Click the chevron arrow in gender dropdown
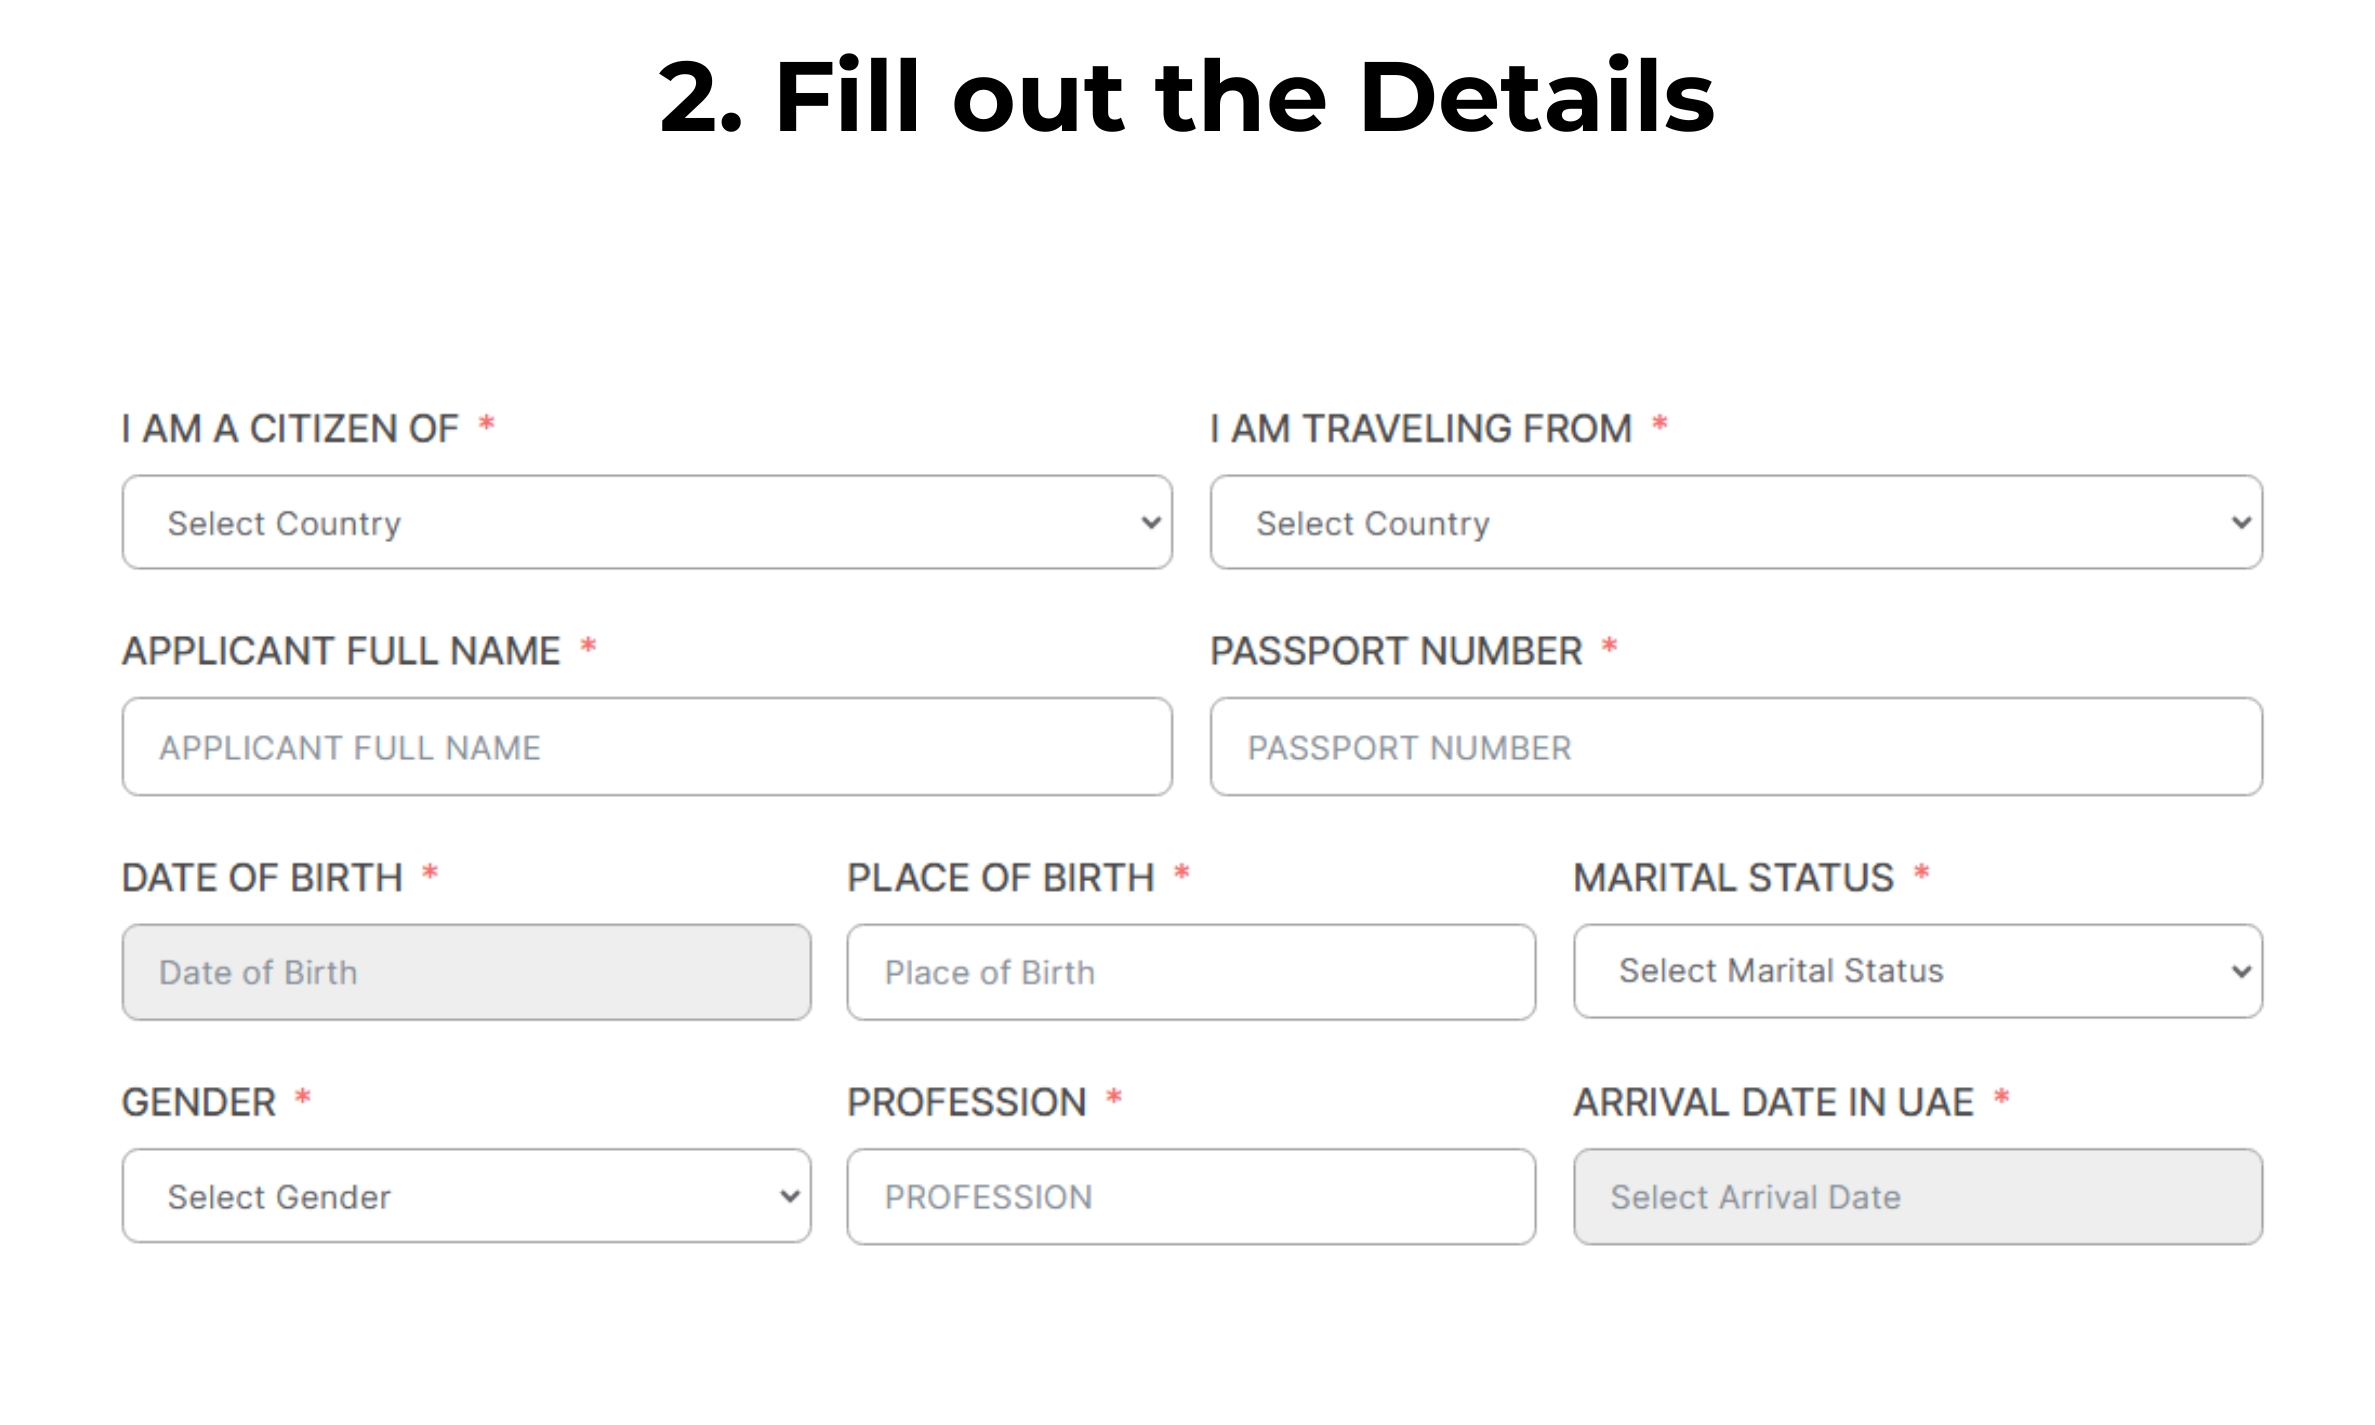Image resolution: width=2375 pixels, height=1425 pixels. (790, 1196)
